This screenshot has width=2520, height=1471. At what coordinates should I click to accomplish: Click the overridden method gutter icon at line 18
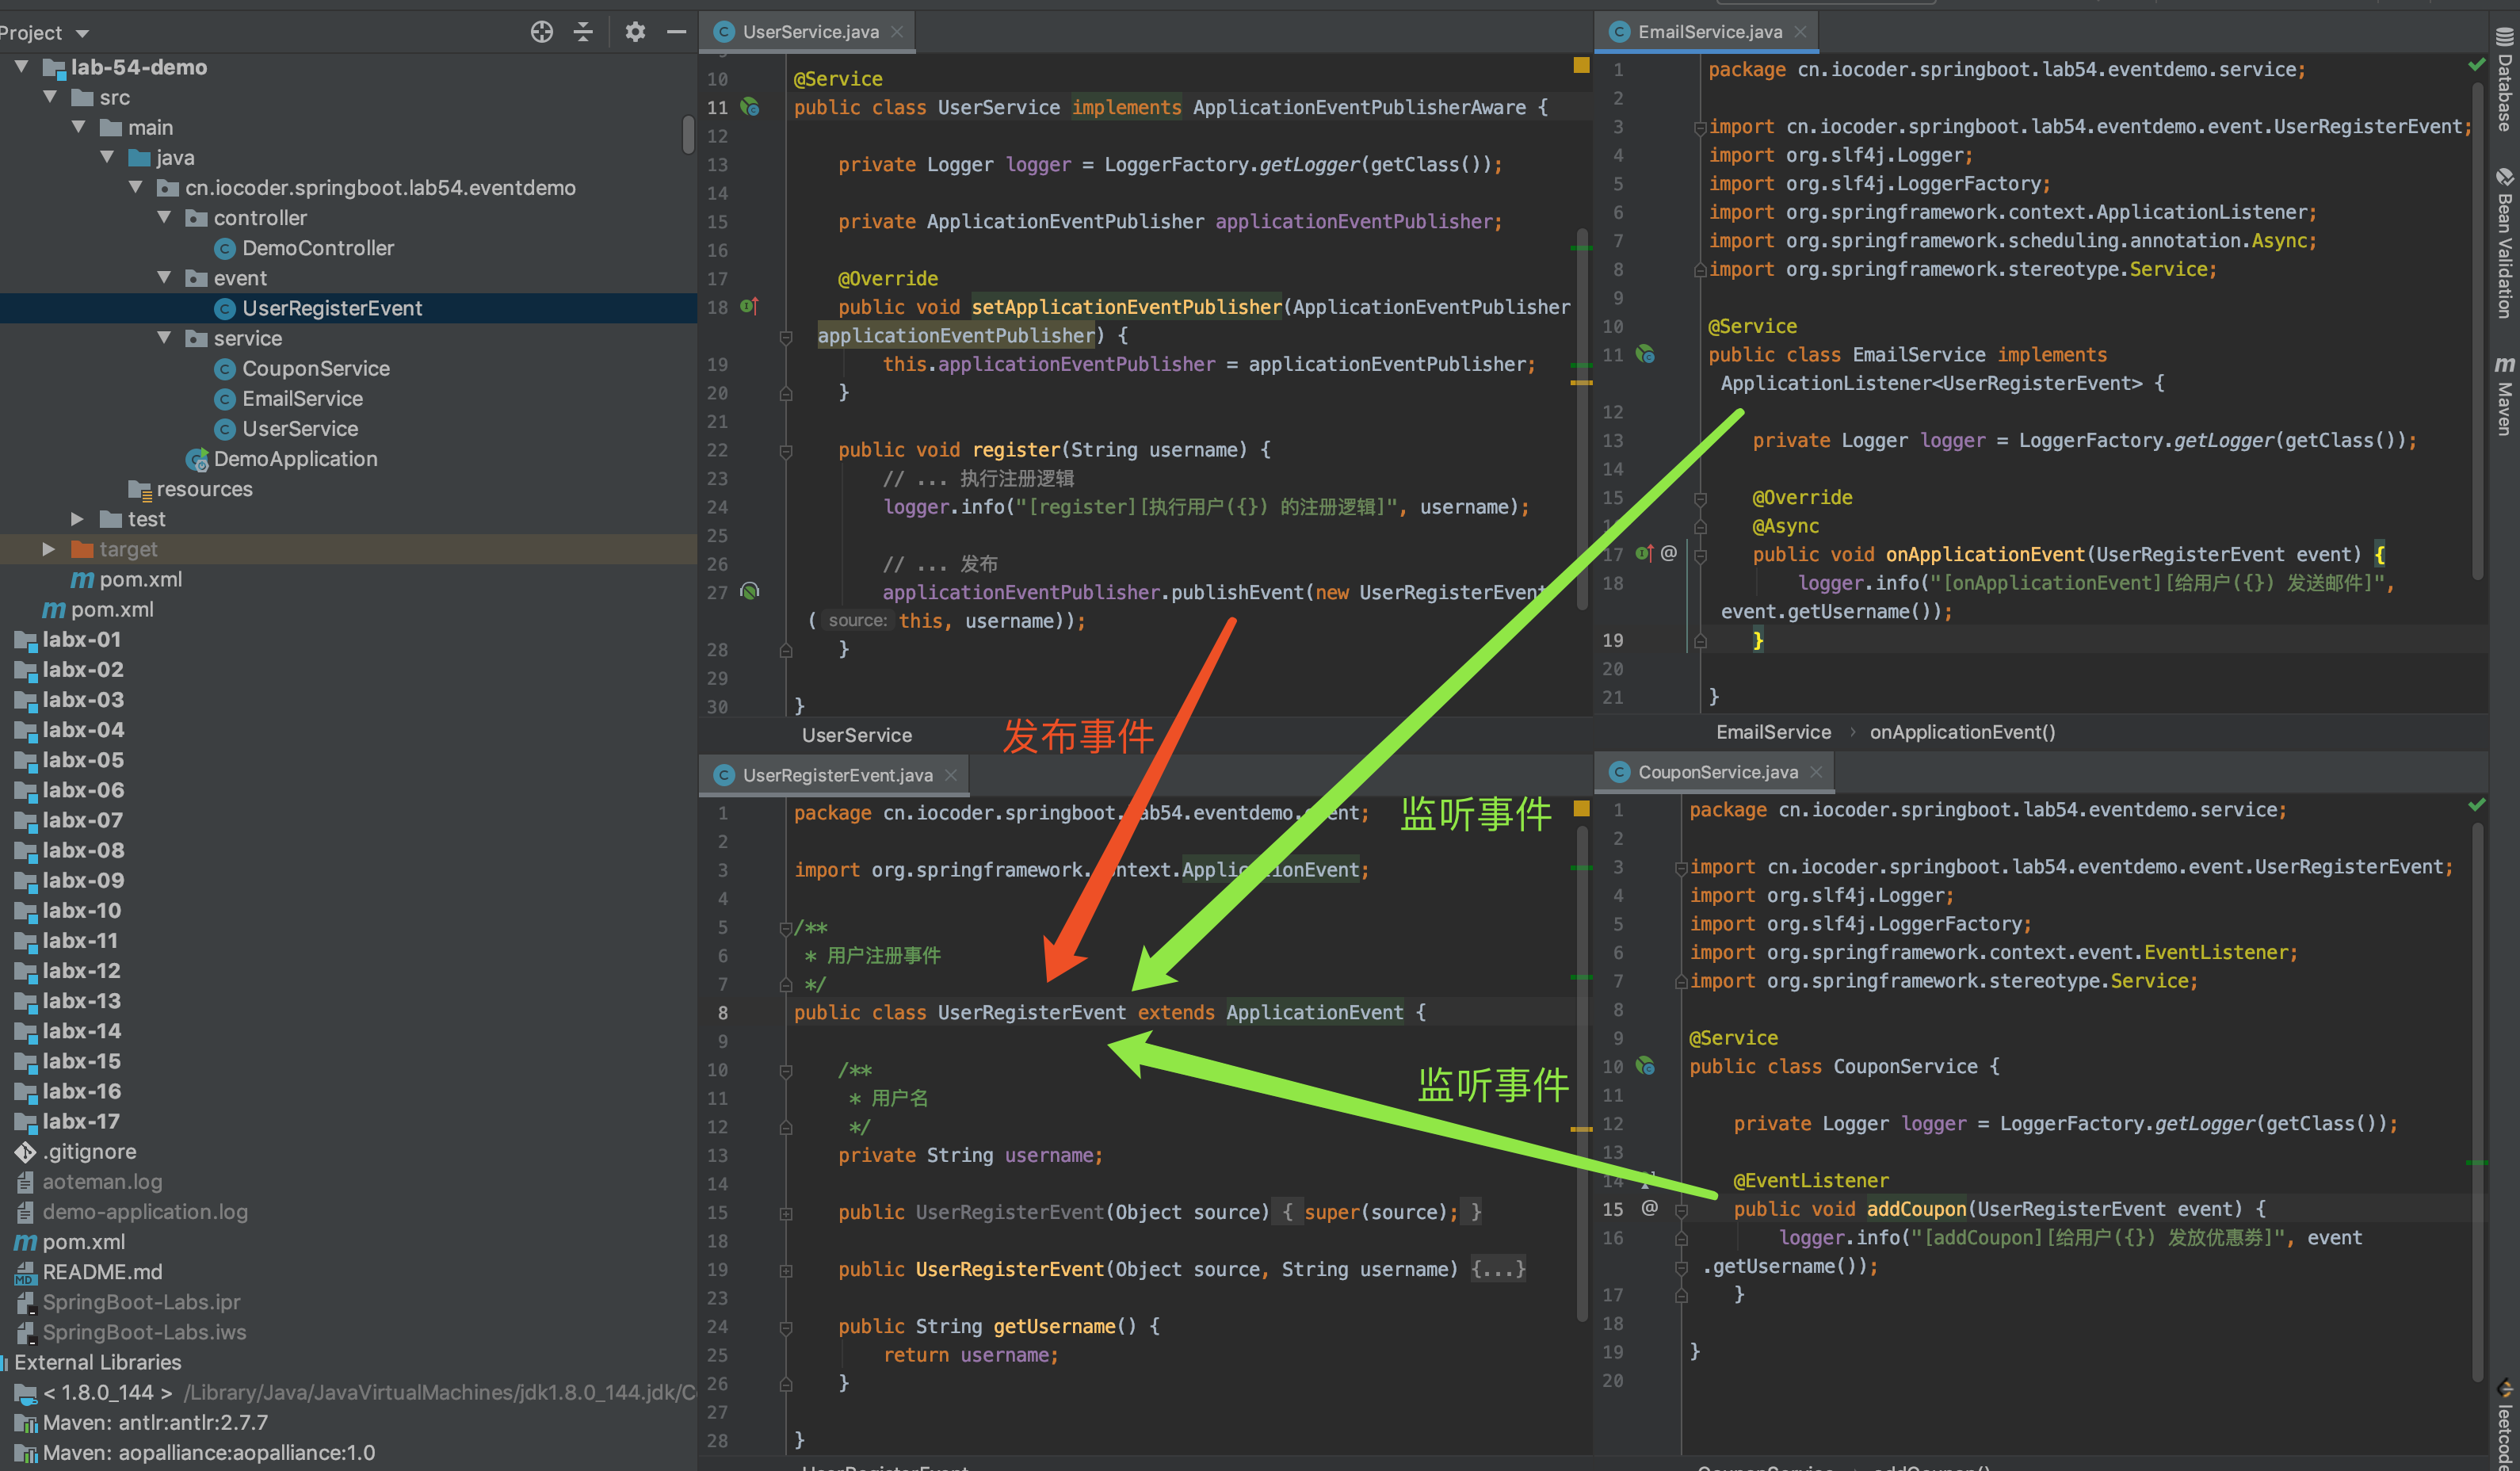[x=749, y=307]
